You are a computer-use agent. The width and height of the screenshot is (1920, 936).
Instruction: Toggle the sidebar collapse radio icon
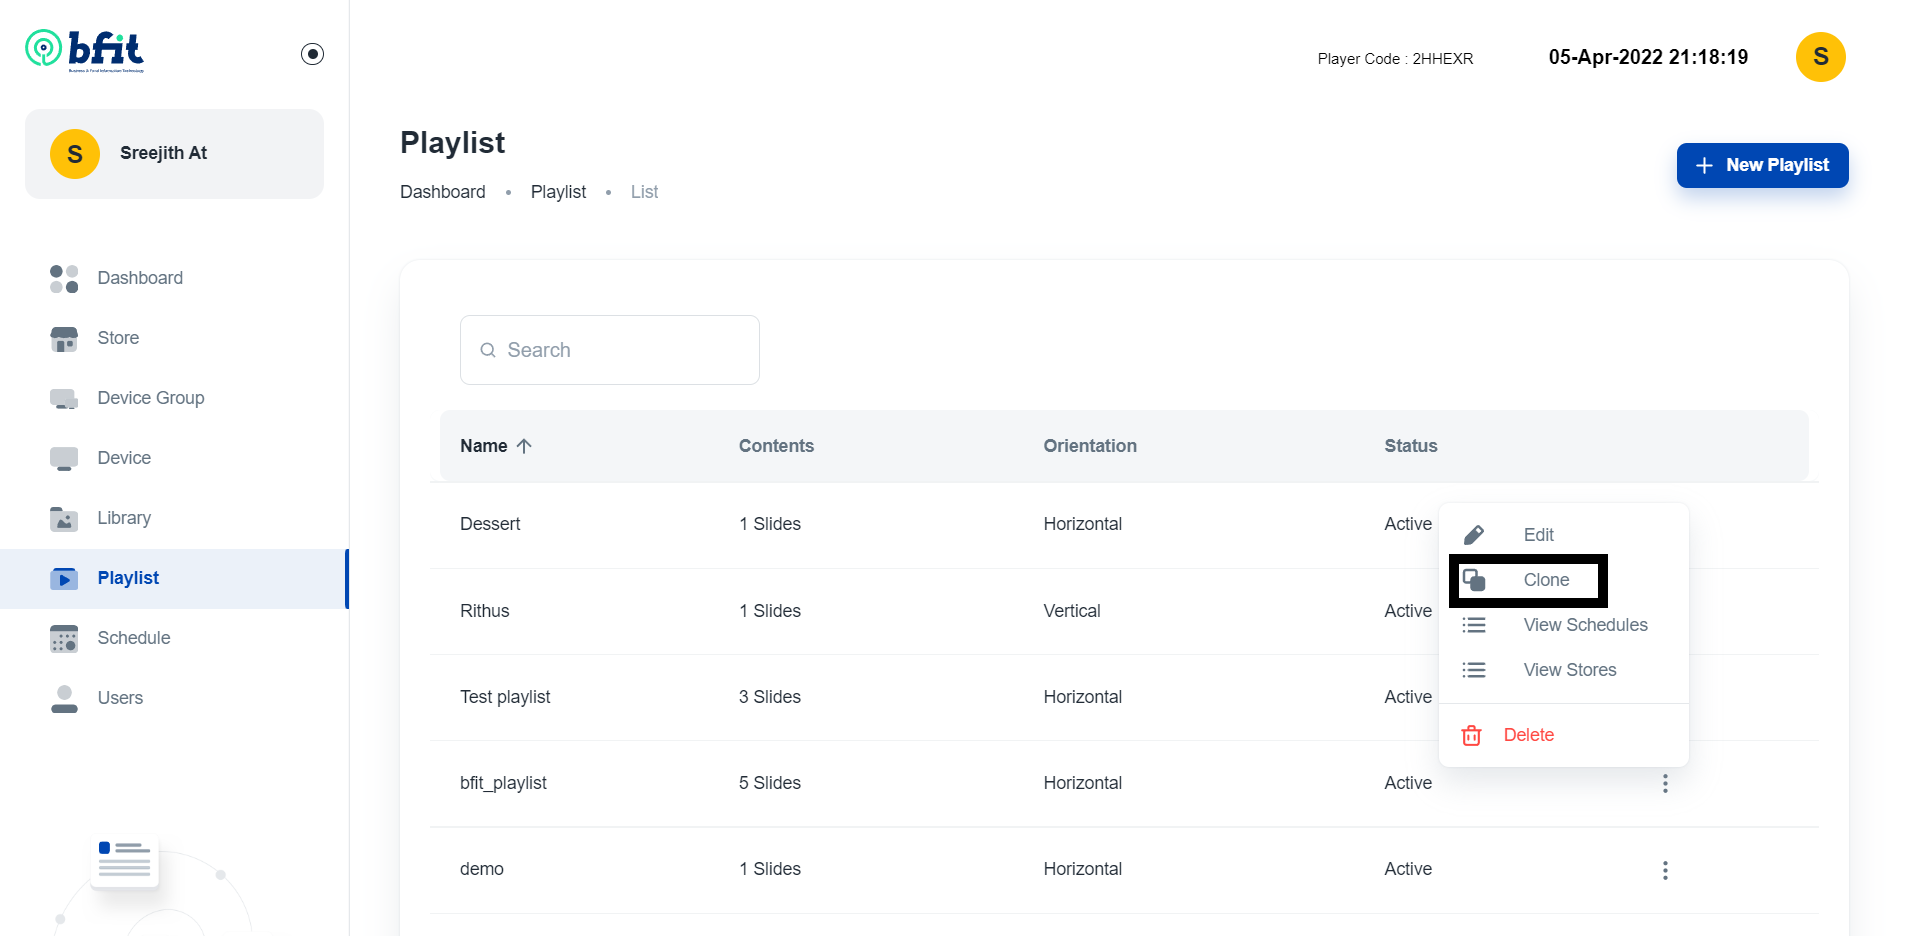[x=312, y=54]
